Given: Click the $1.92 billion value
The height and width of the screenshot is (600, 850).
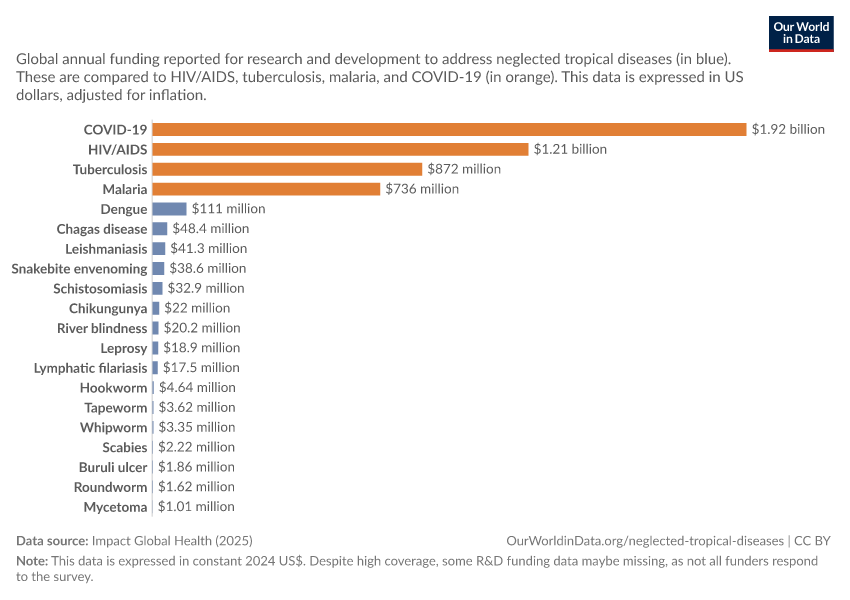Looking at the screenshot, I should (x=788, y=130).
